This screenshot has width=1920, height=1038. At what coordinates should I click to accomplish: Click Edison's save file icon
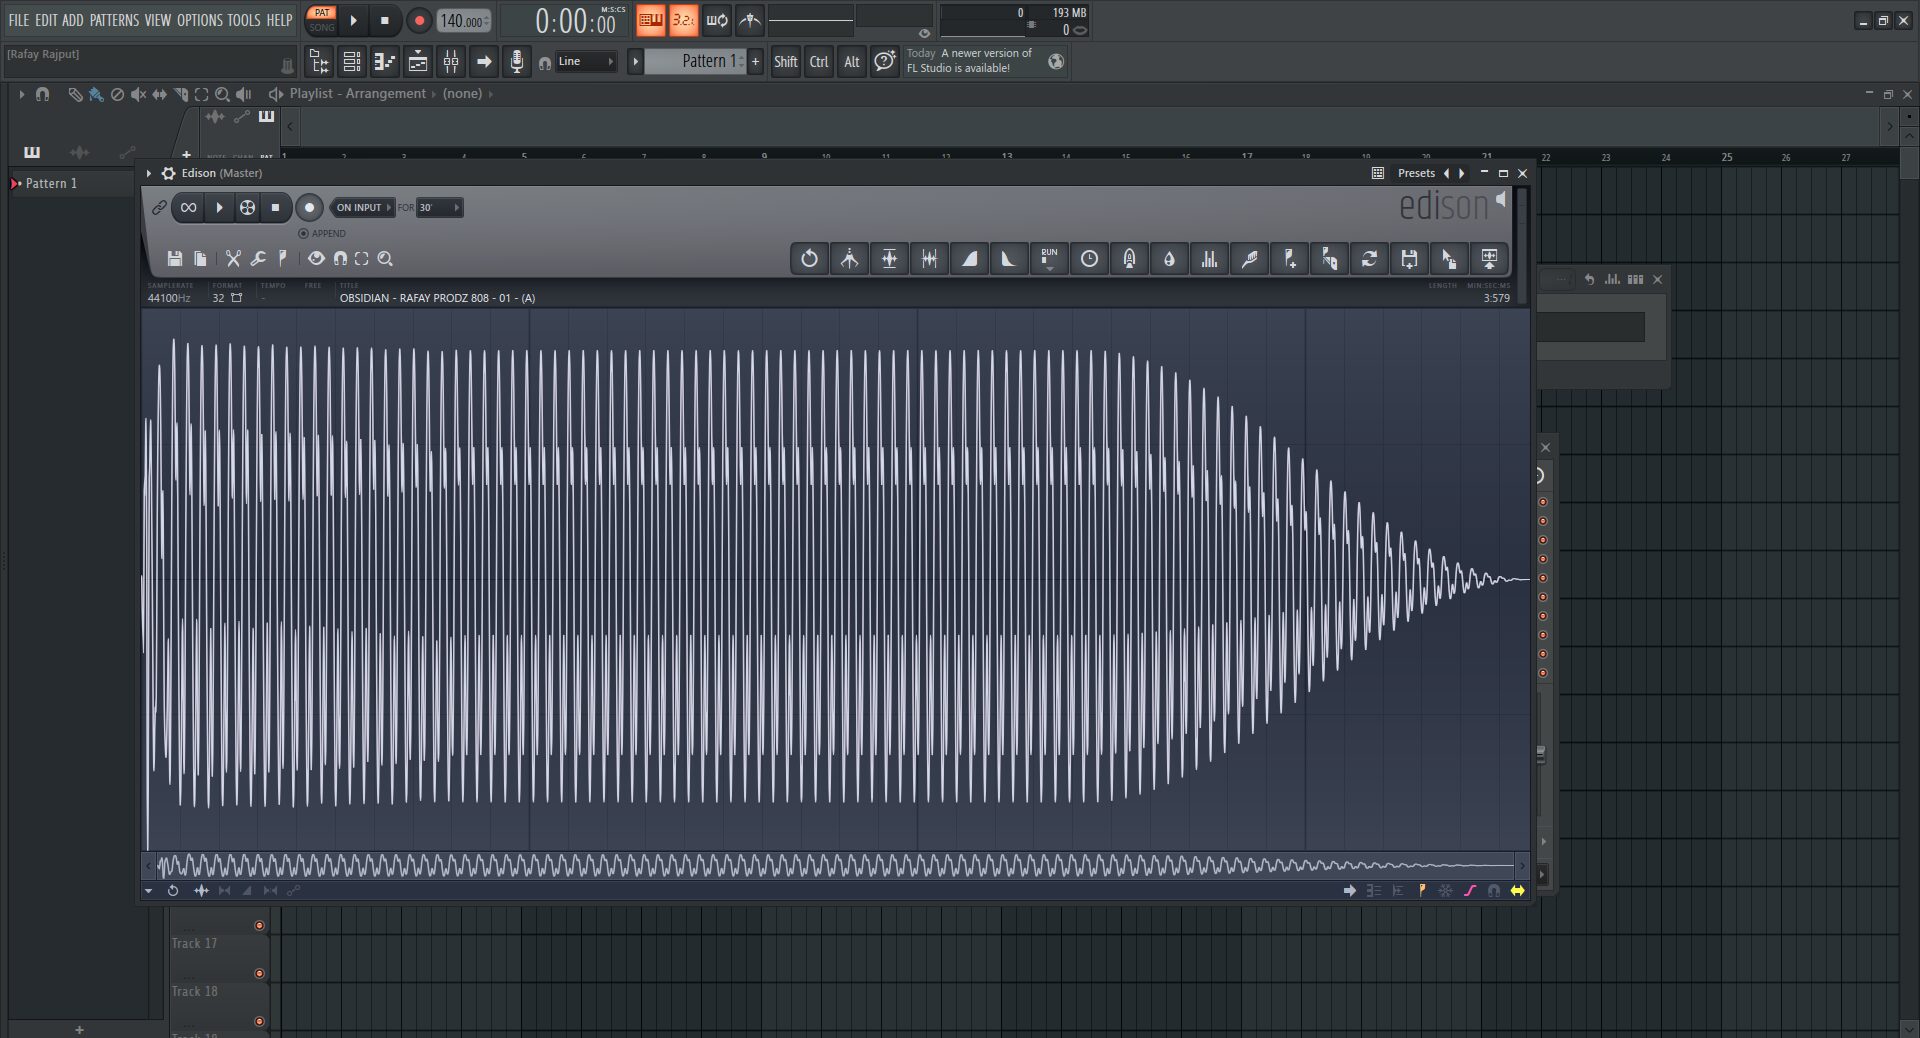coord(175,259)
